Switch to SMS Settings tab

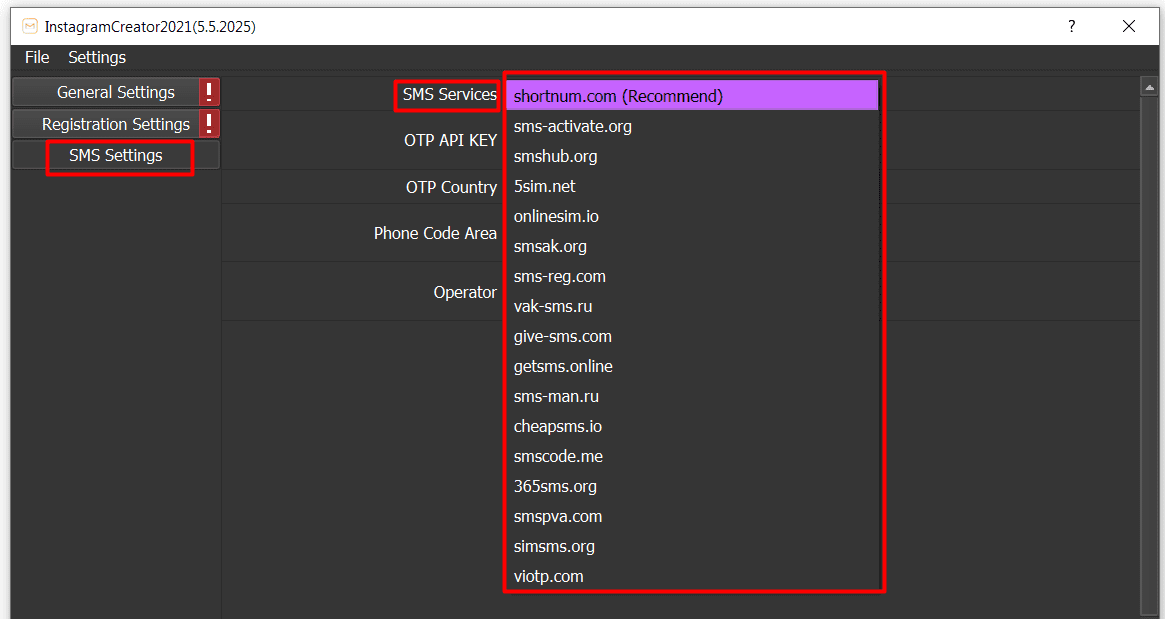116,155
